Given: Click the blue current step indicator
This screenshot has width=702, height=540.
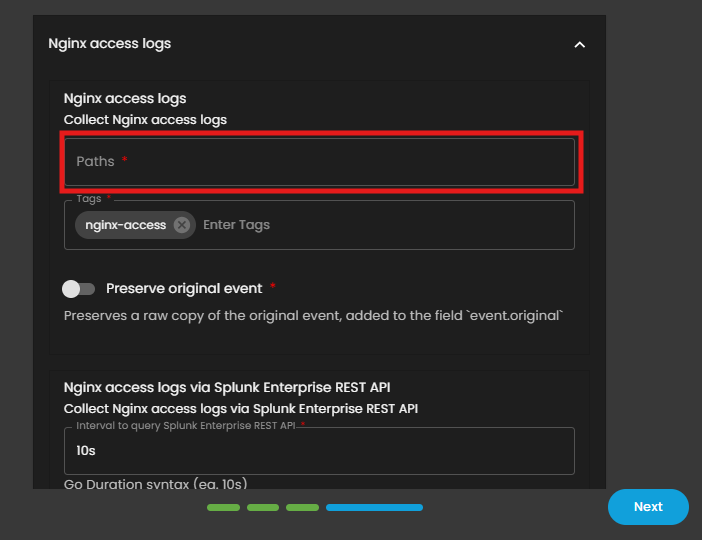Looking at the screenshot, I should click(374, 508).
